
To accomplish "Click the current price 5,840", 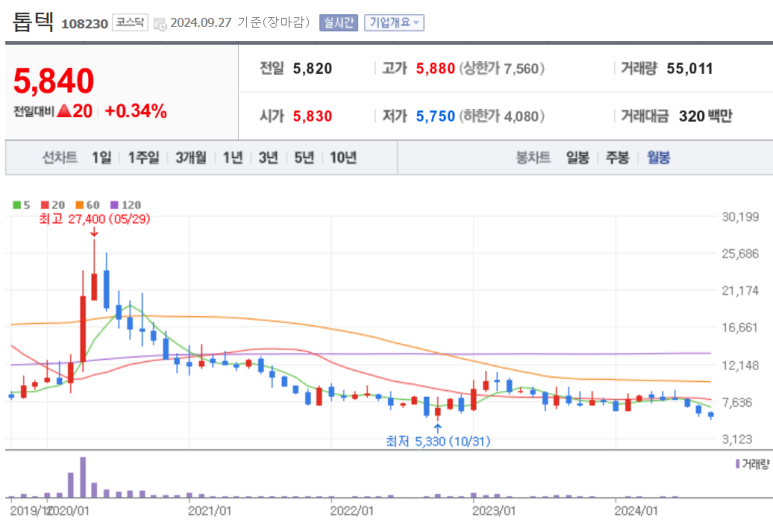I will 53,81.
